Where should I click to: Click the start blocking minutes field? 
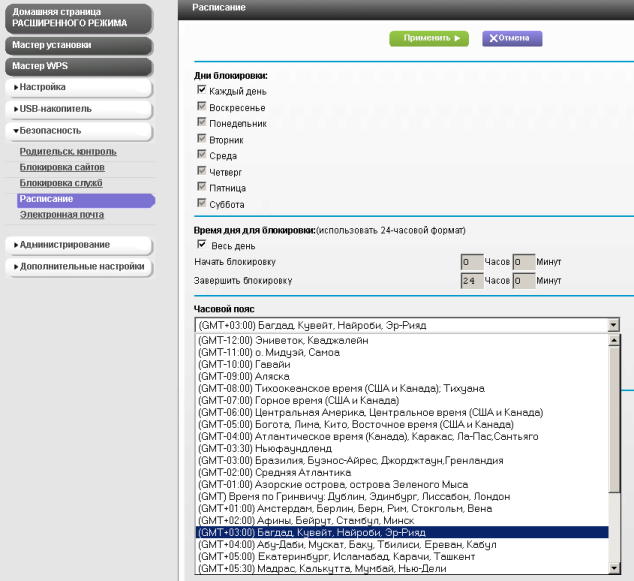(x=524, y=262)
